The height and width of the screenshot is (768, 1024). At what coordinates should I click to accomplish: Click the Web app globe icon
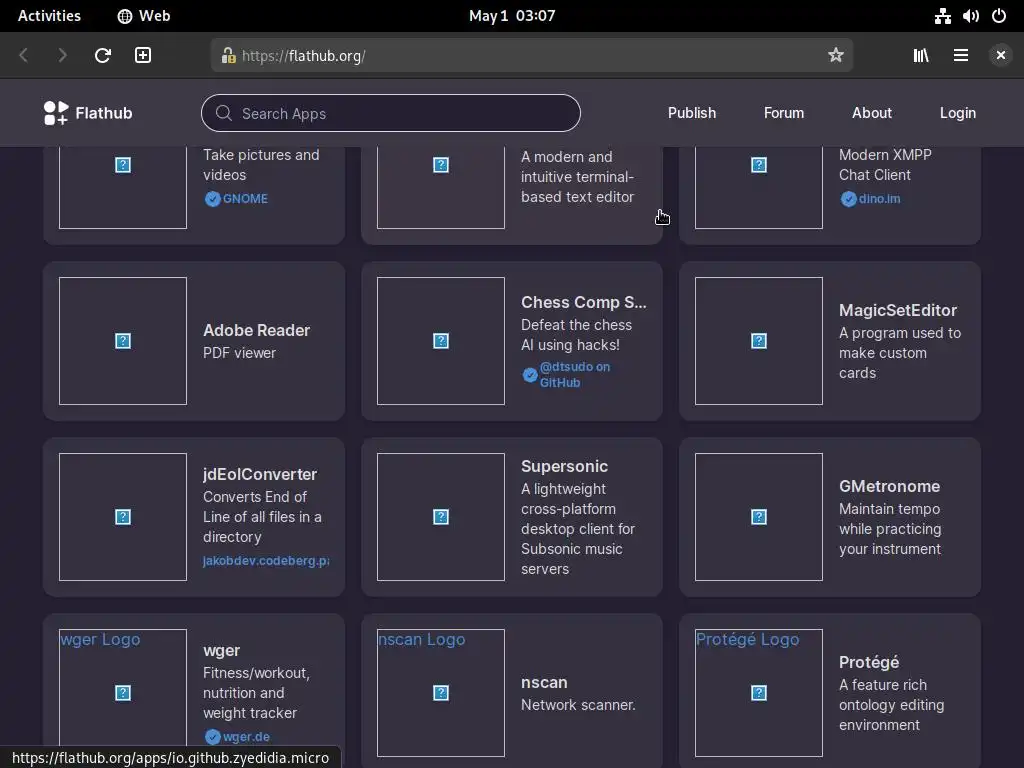click(124, 16)
